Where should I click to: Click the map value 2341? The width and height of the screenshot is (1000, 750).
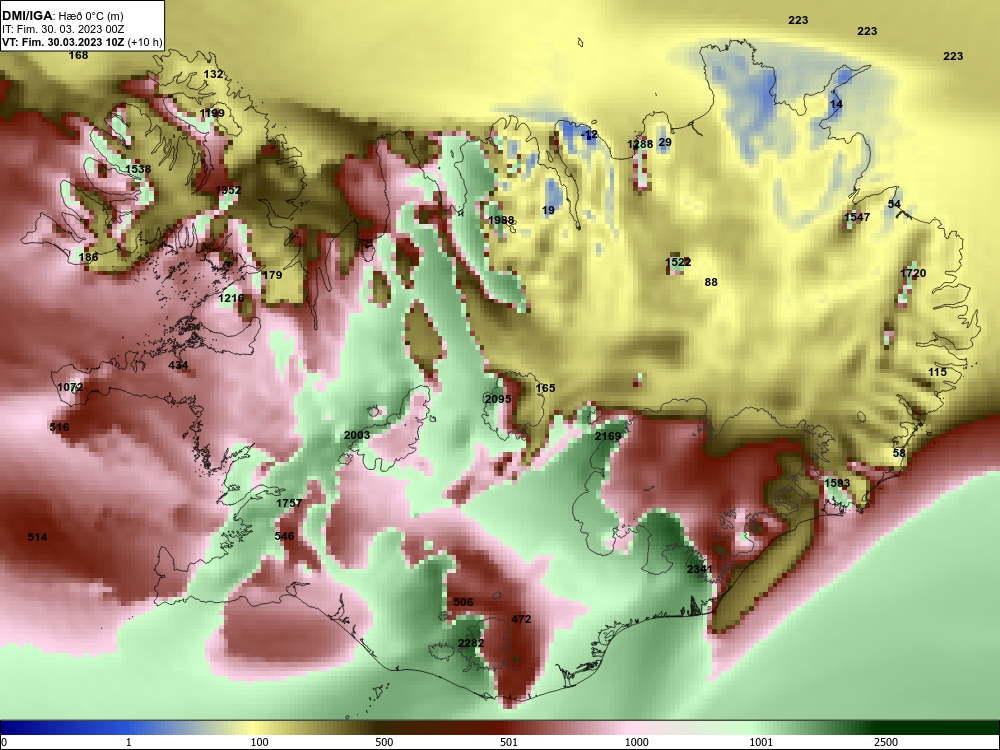pos(700,569)
